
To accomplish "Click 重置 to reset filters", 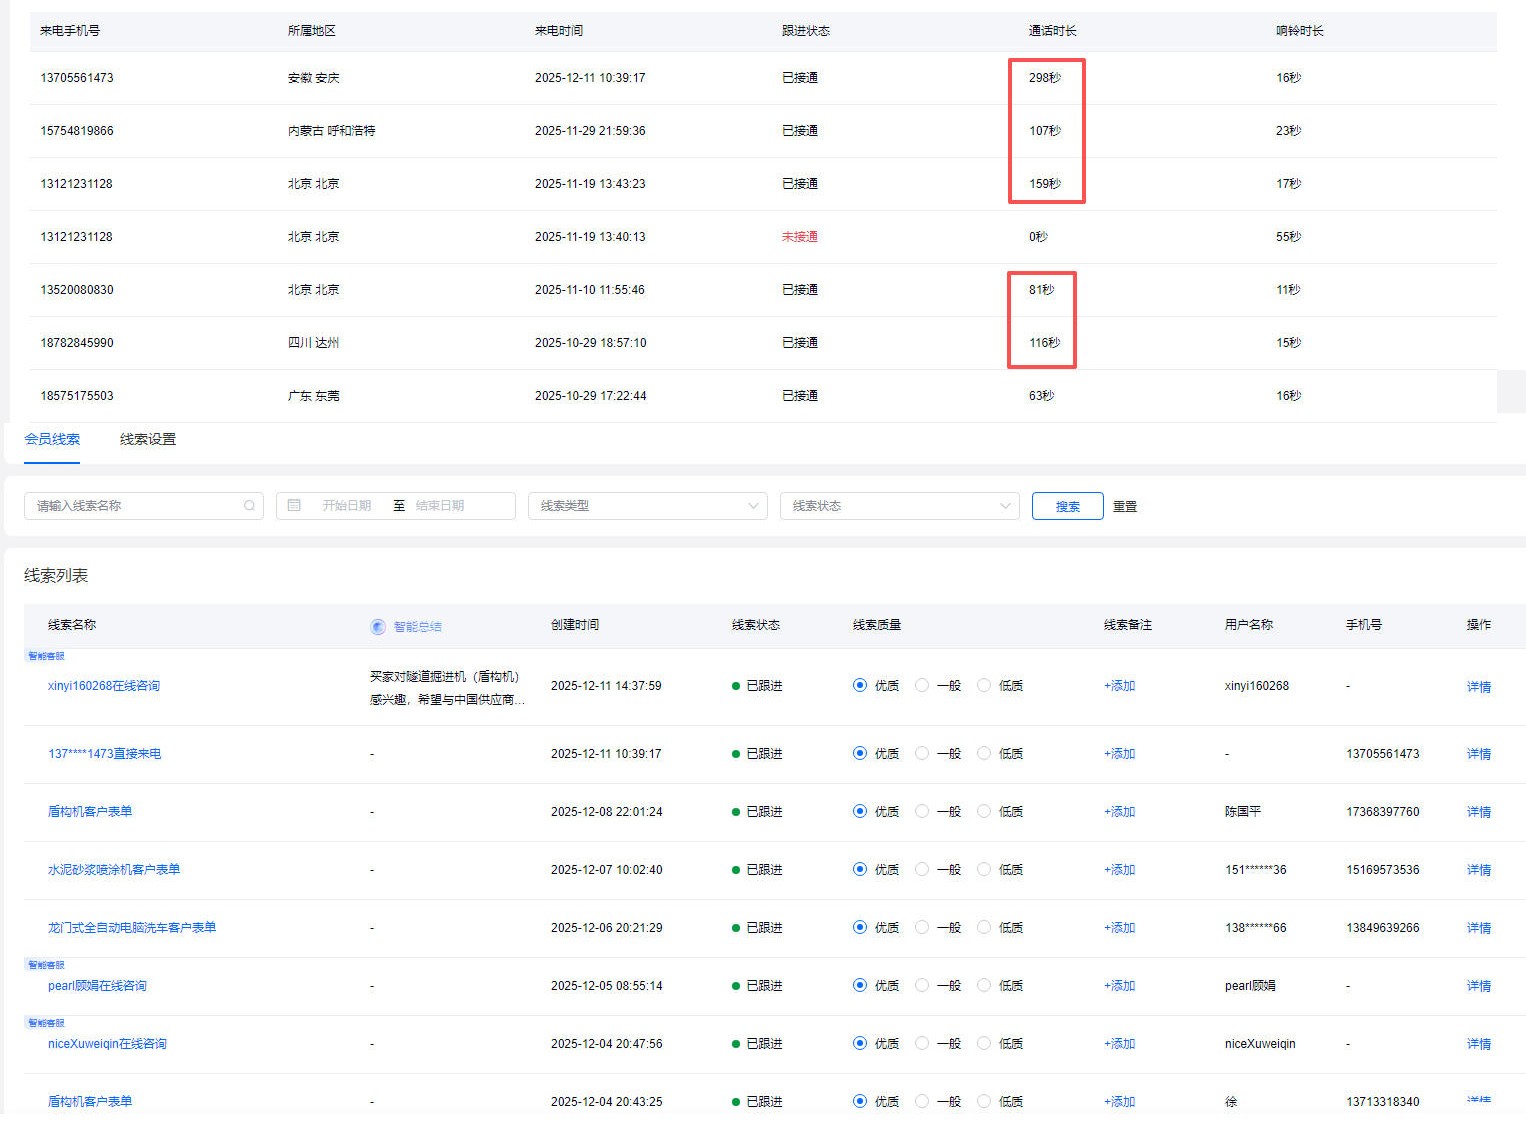I will (1125, 507).
